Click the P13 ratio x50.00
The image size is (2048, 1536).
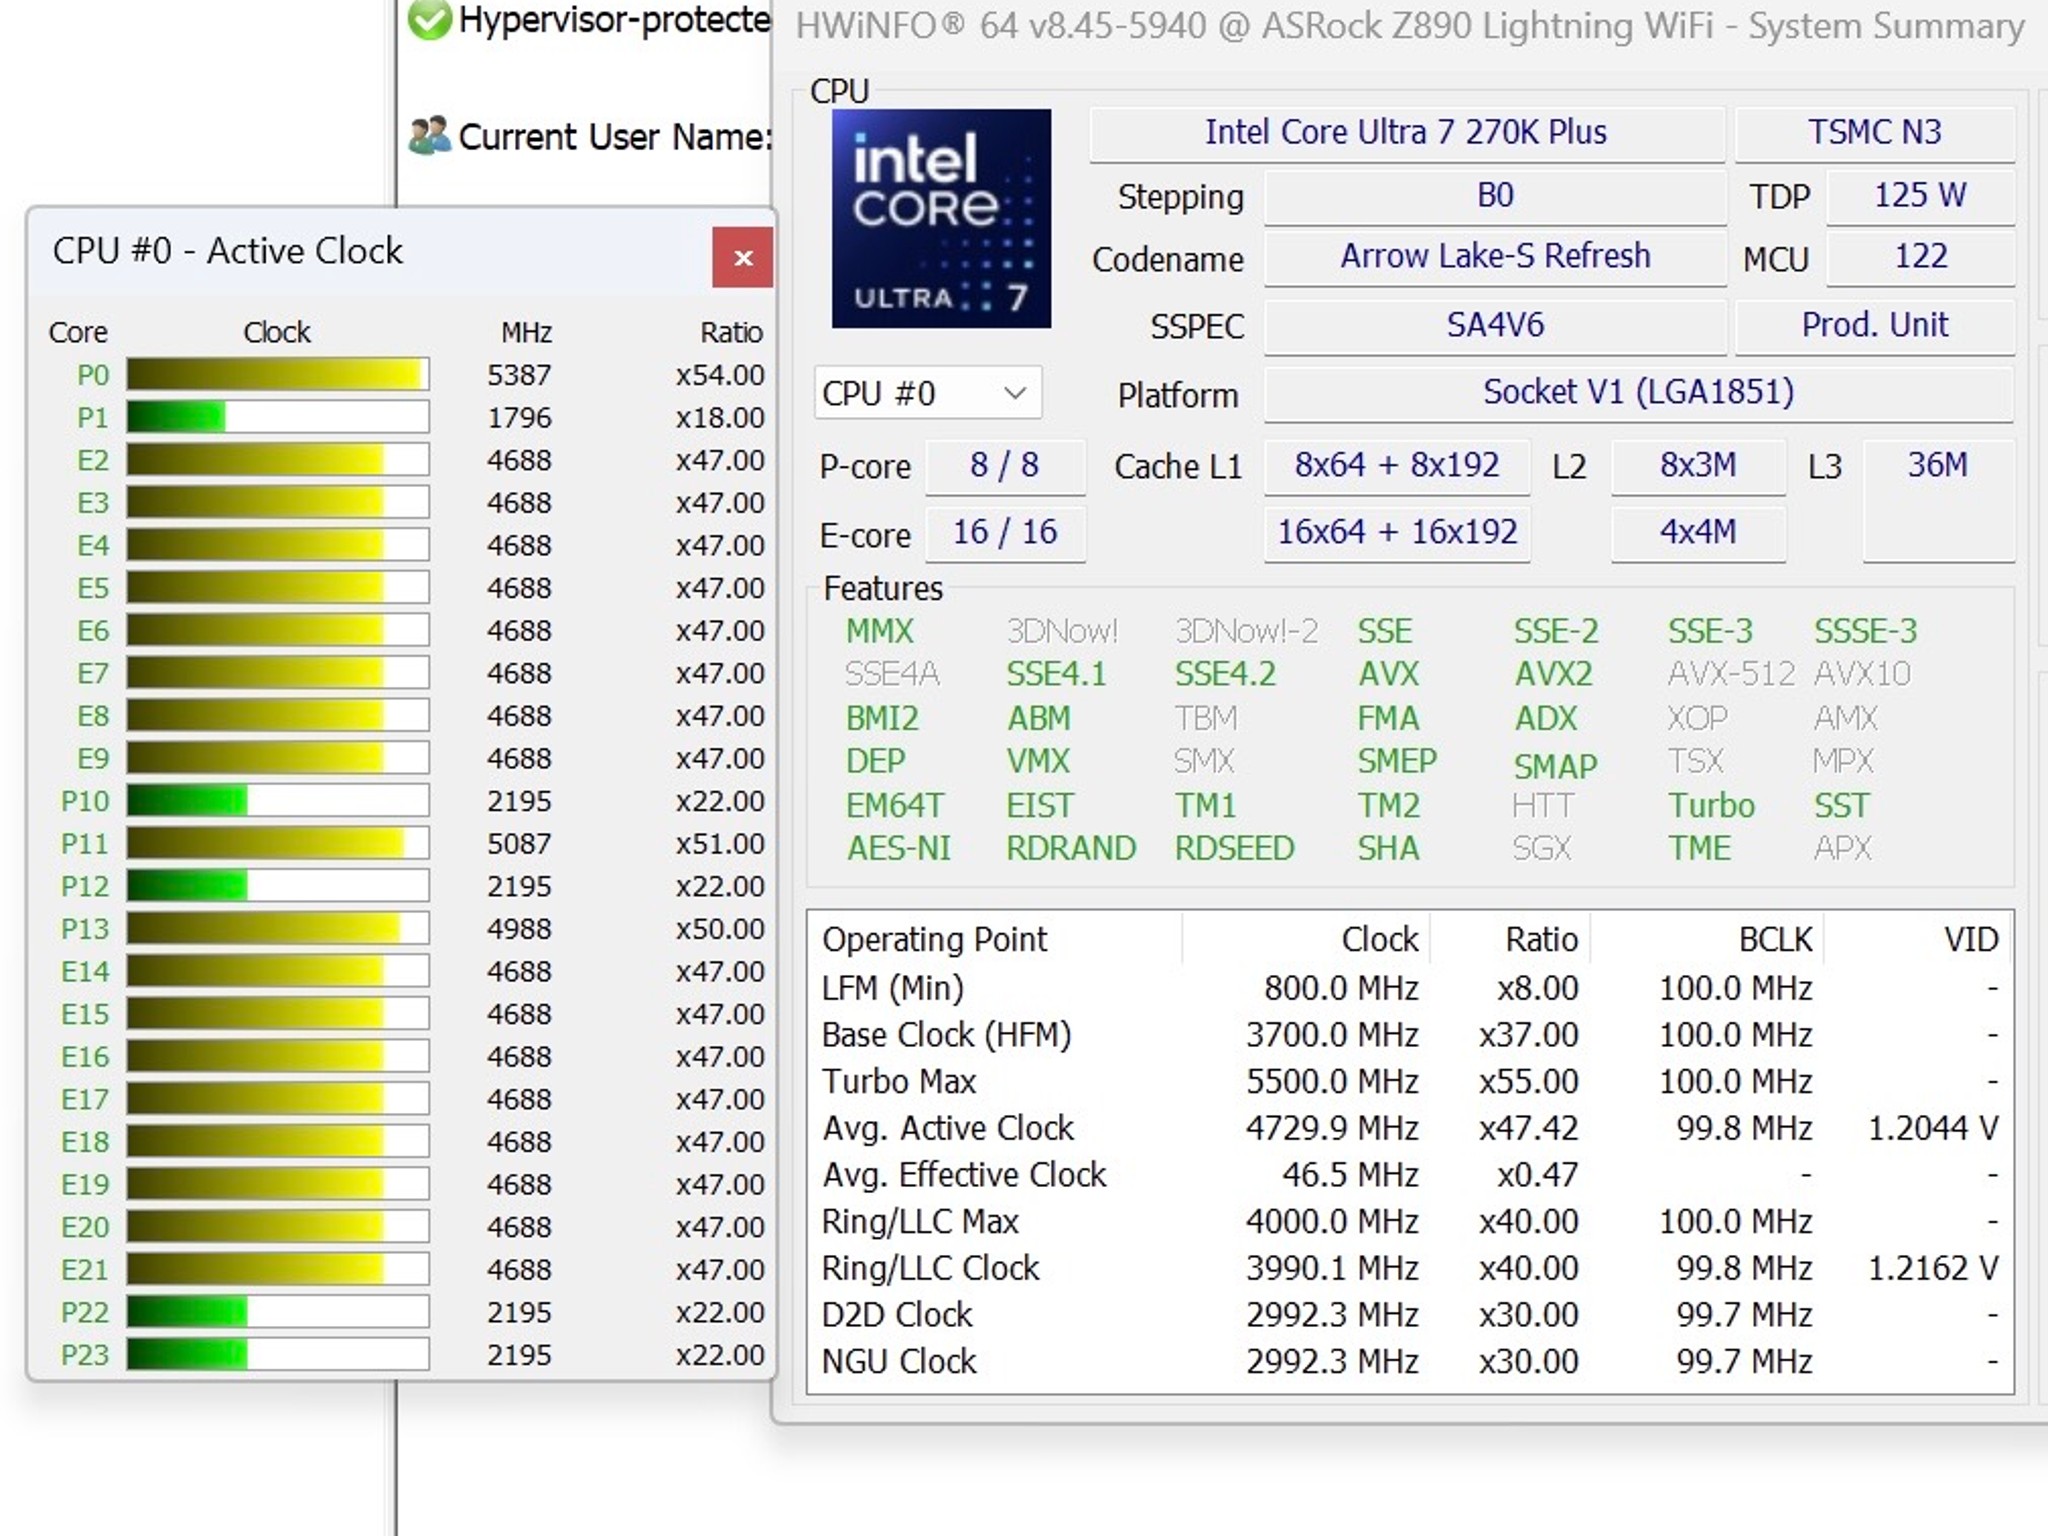(720, 929)
